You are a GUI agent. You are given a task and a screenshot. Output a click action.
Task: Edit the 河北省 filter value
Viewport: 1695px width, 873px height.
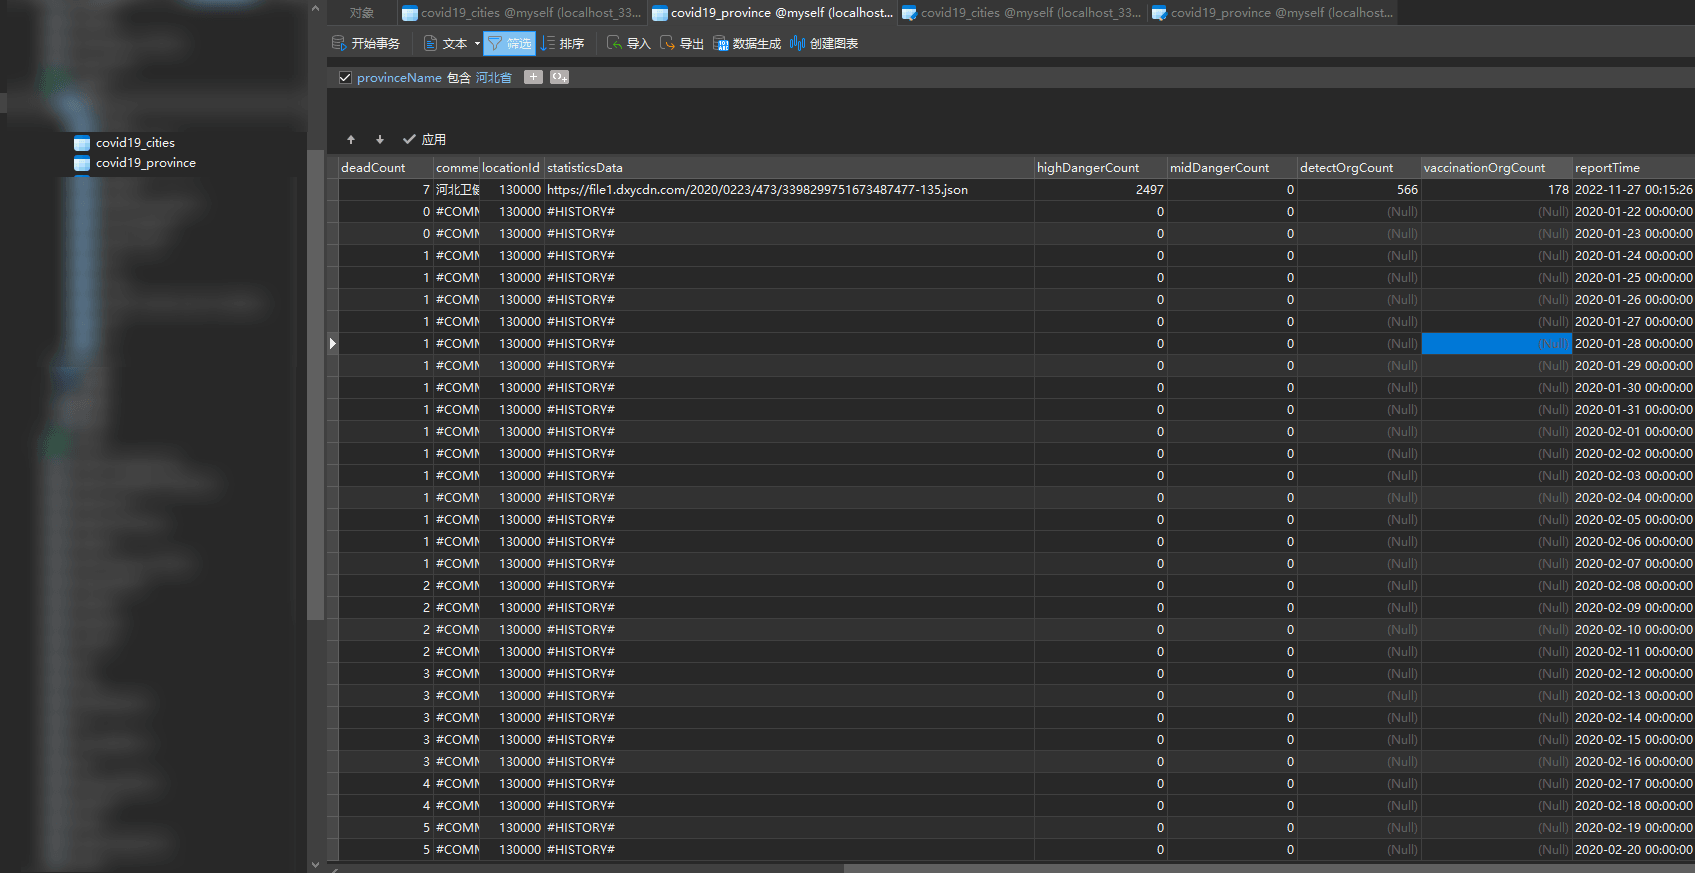coord(493,78)
